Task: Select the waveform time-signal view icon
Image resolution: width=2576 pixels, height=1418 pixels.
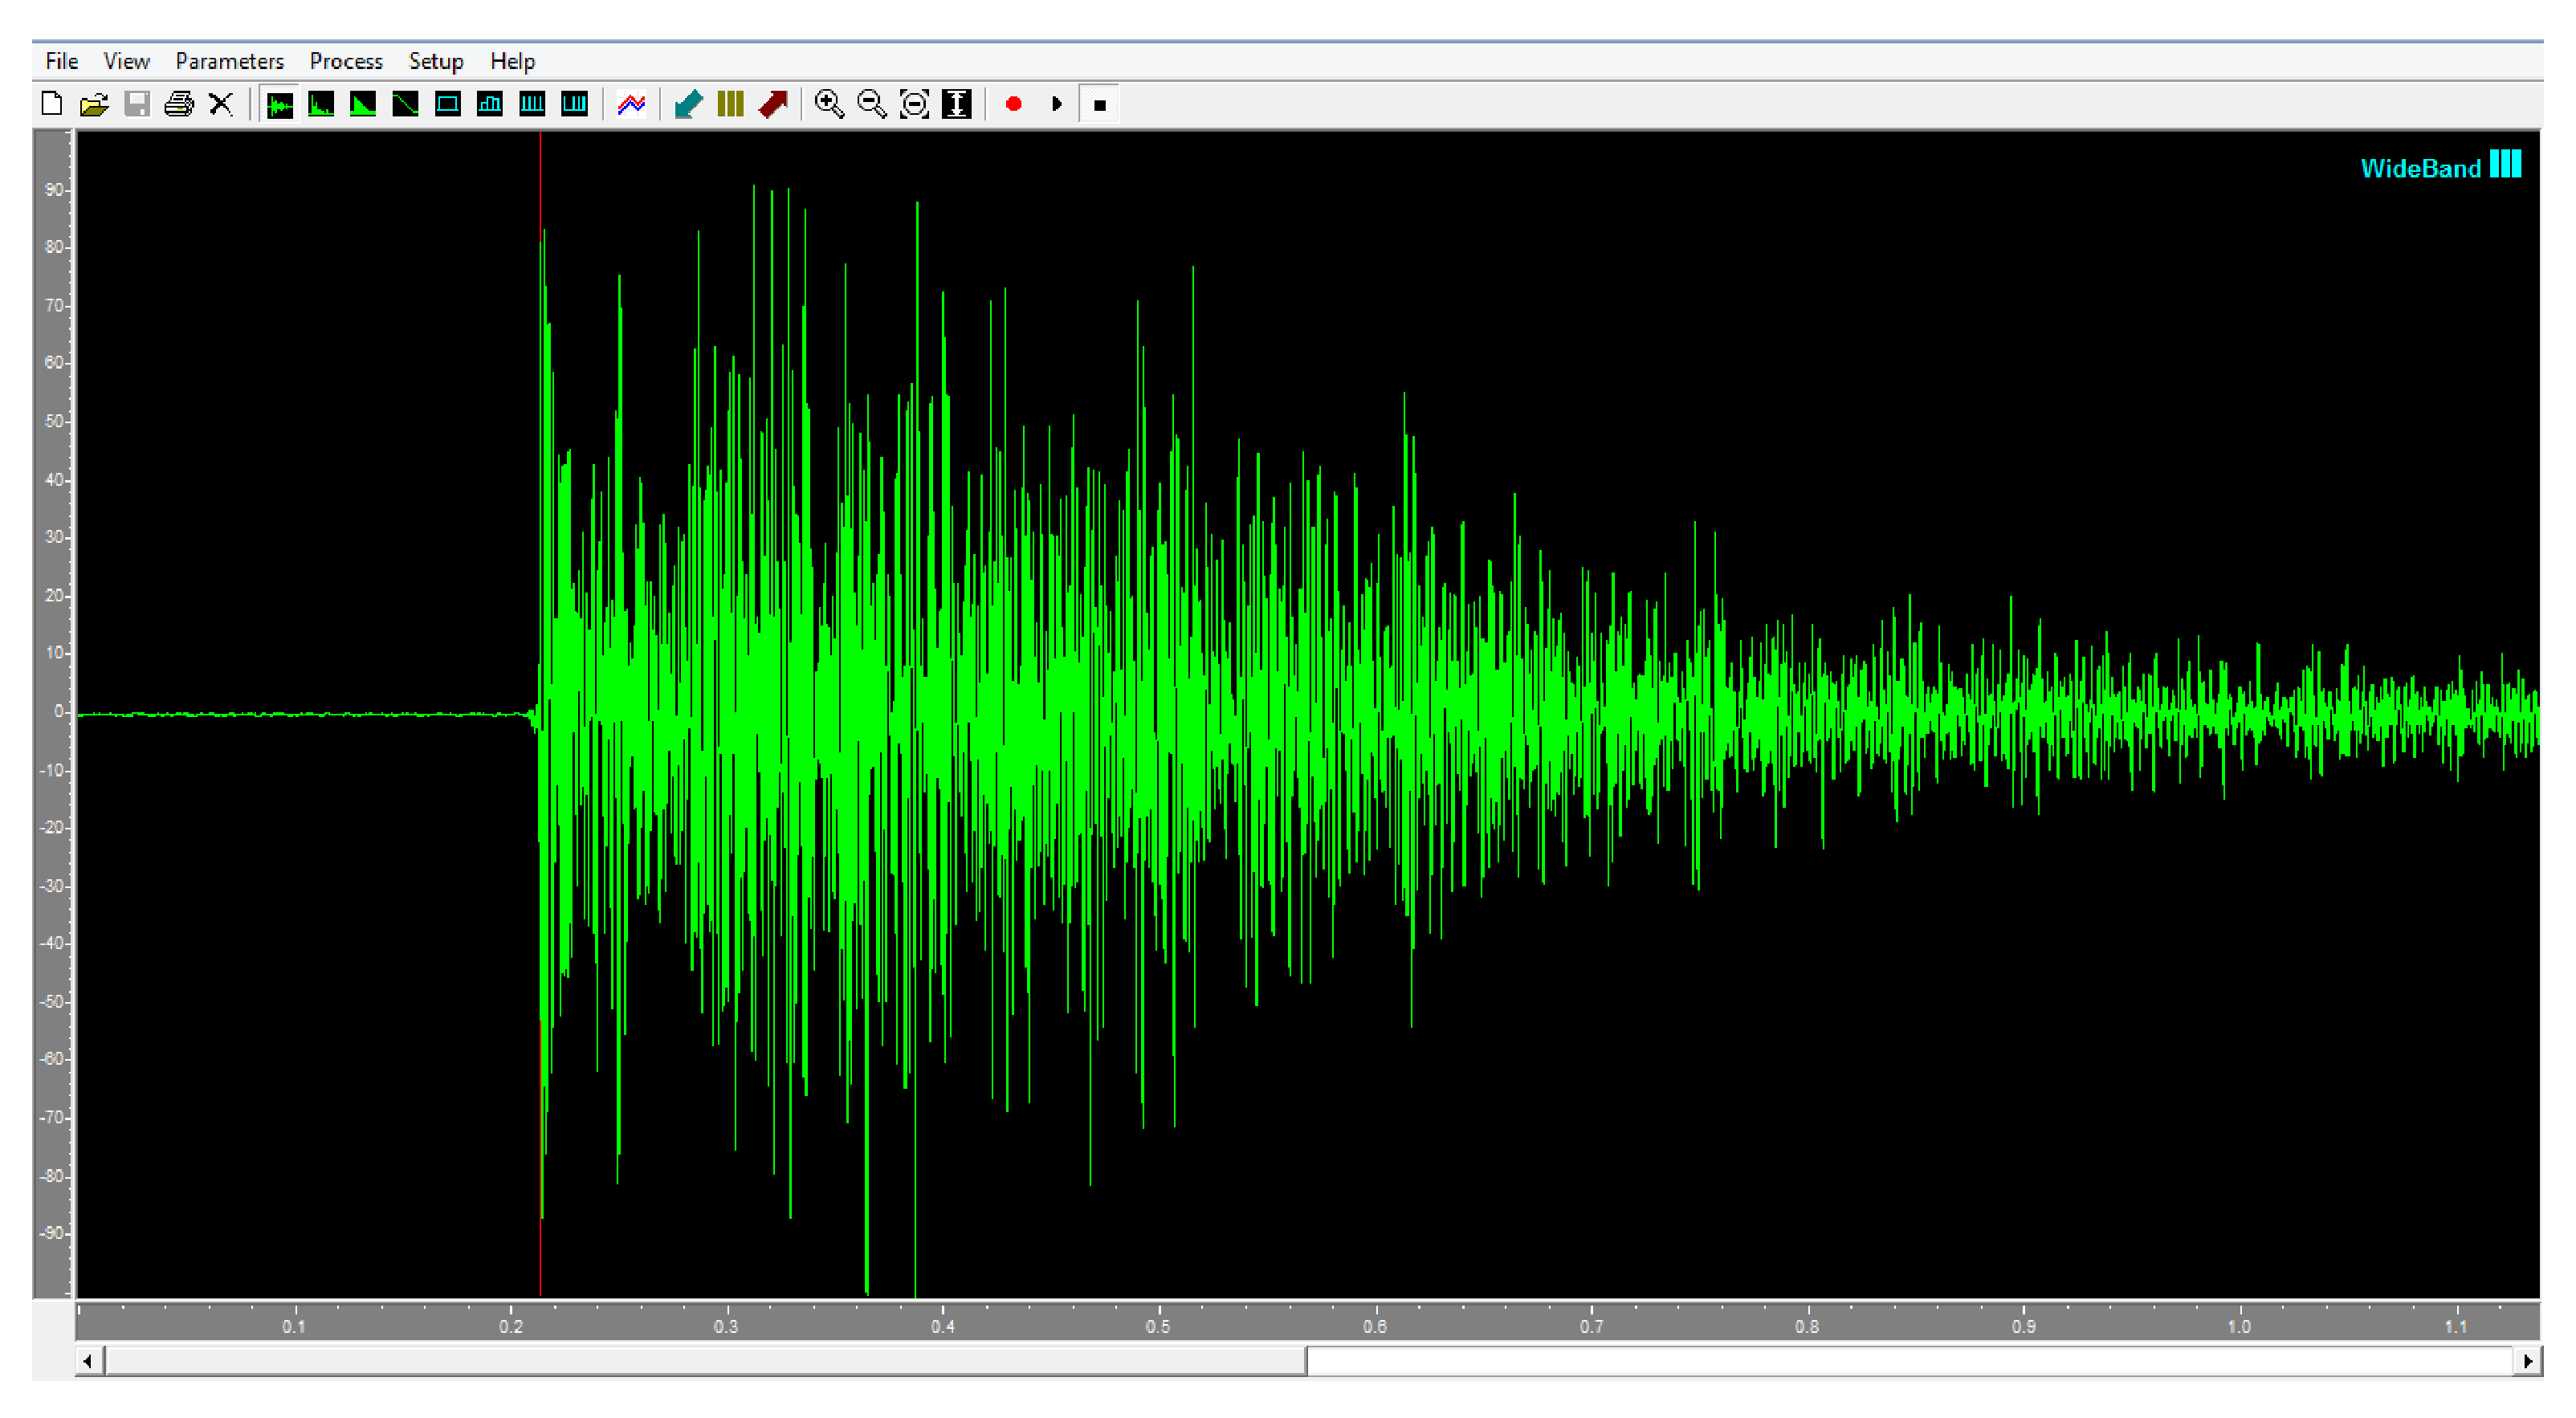Action: click(280, 104)
